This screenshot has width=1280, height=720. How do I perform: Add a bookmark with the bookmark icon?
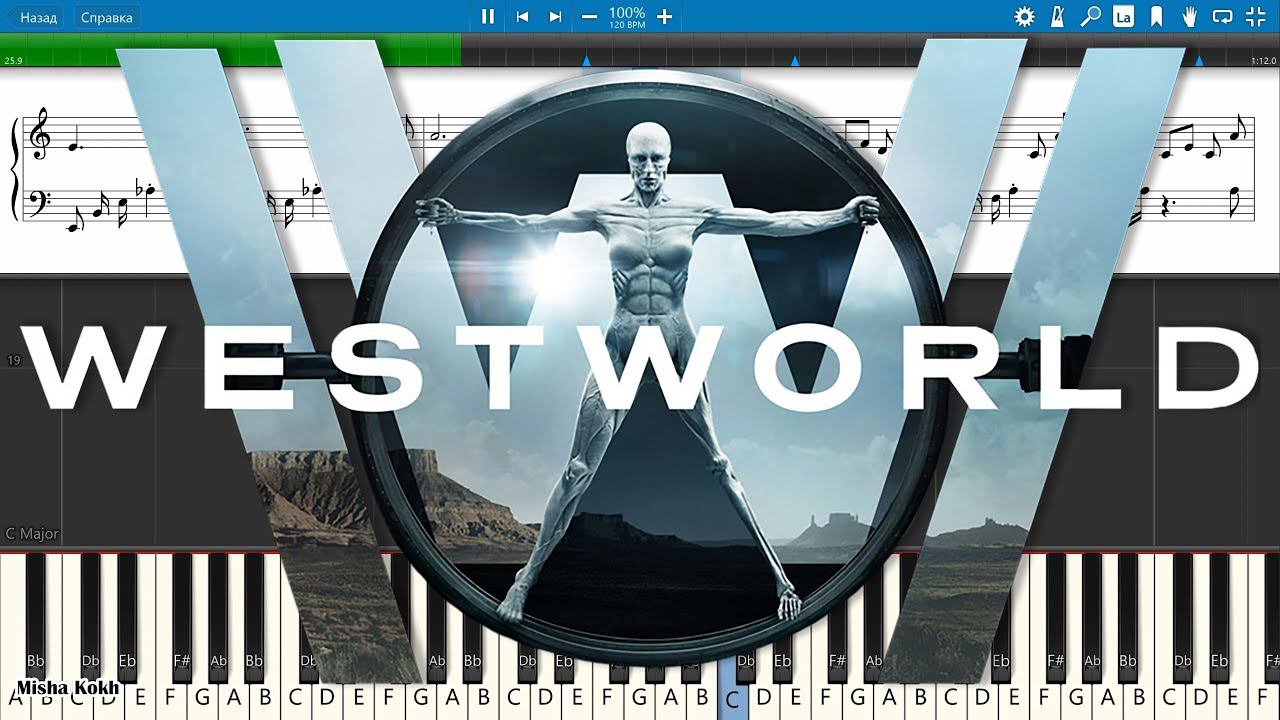[x=1156, y=16]
